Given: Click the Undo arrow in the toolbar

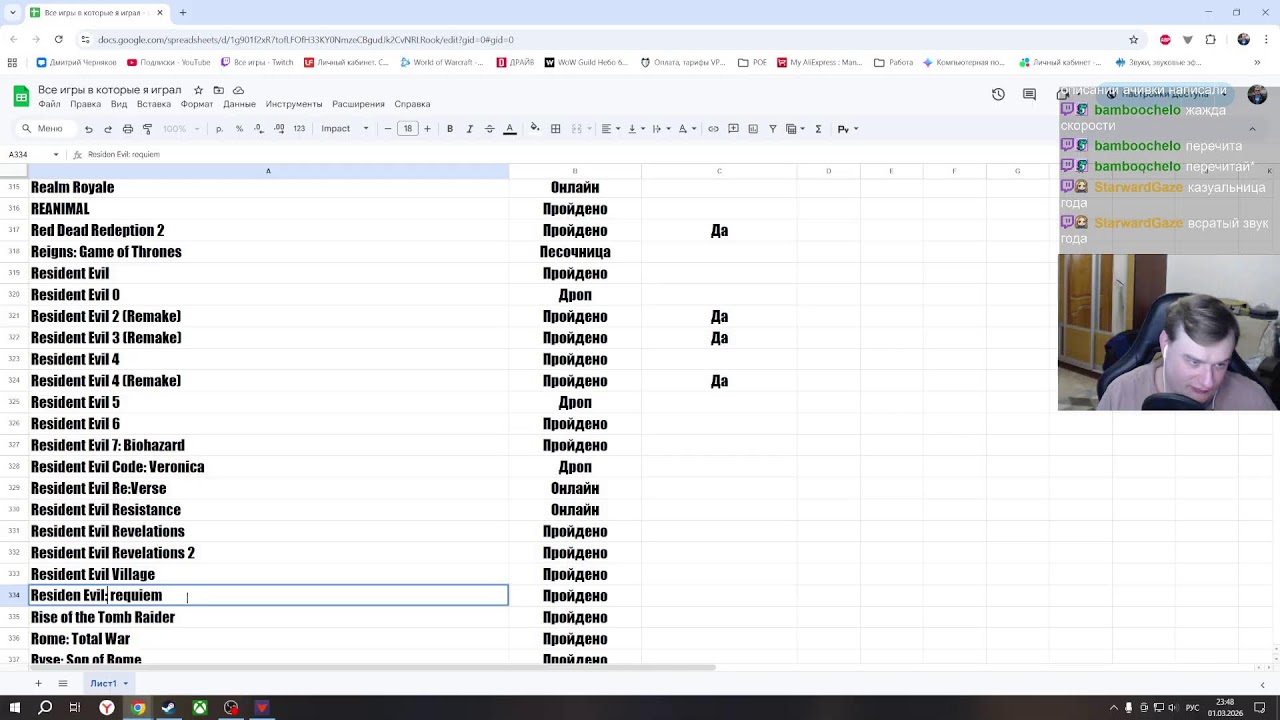Looking at the screenshot, I should (x=88, y=129).
